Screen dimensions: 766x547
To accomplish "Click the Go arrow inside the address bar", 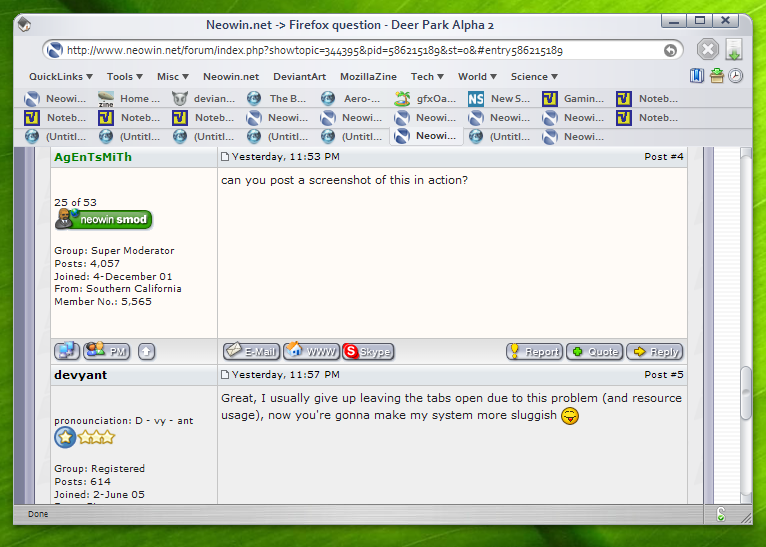I will (670, 50).
